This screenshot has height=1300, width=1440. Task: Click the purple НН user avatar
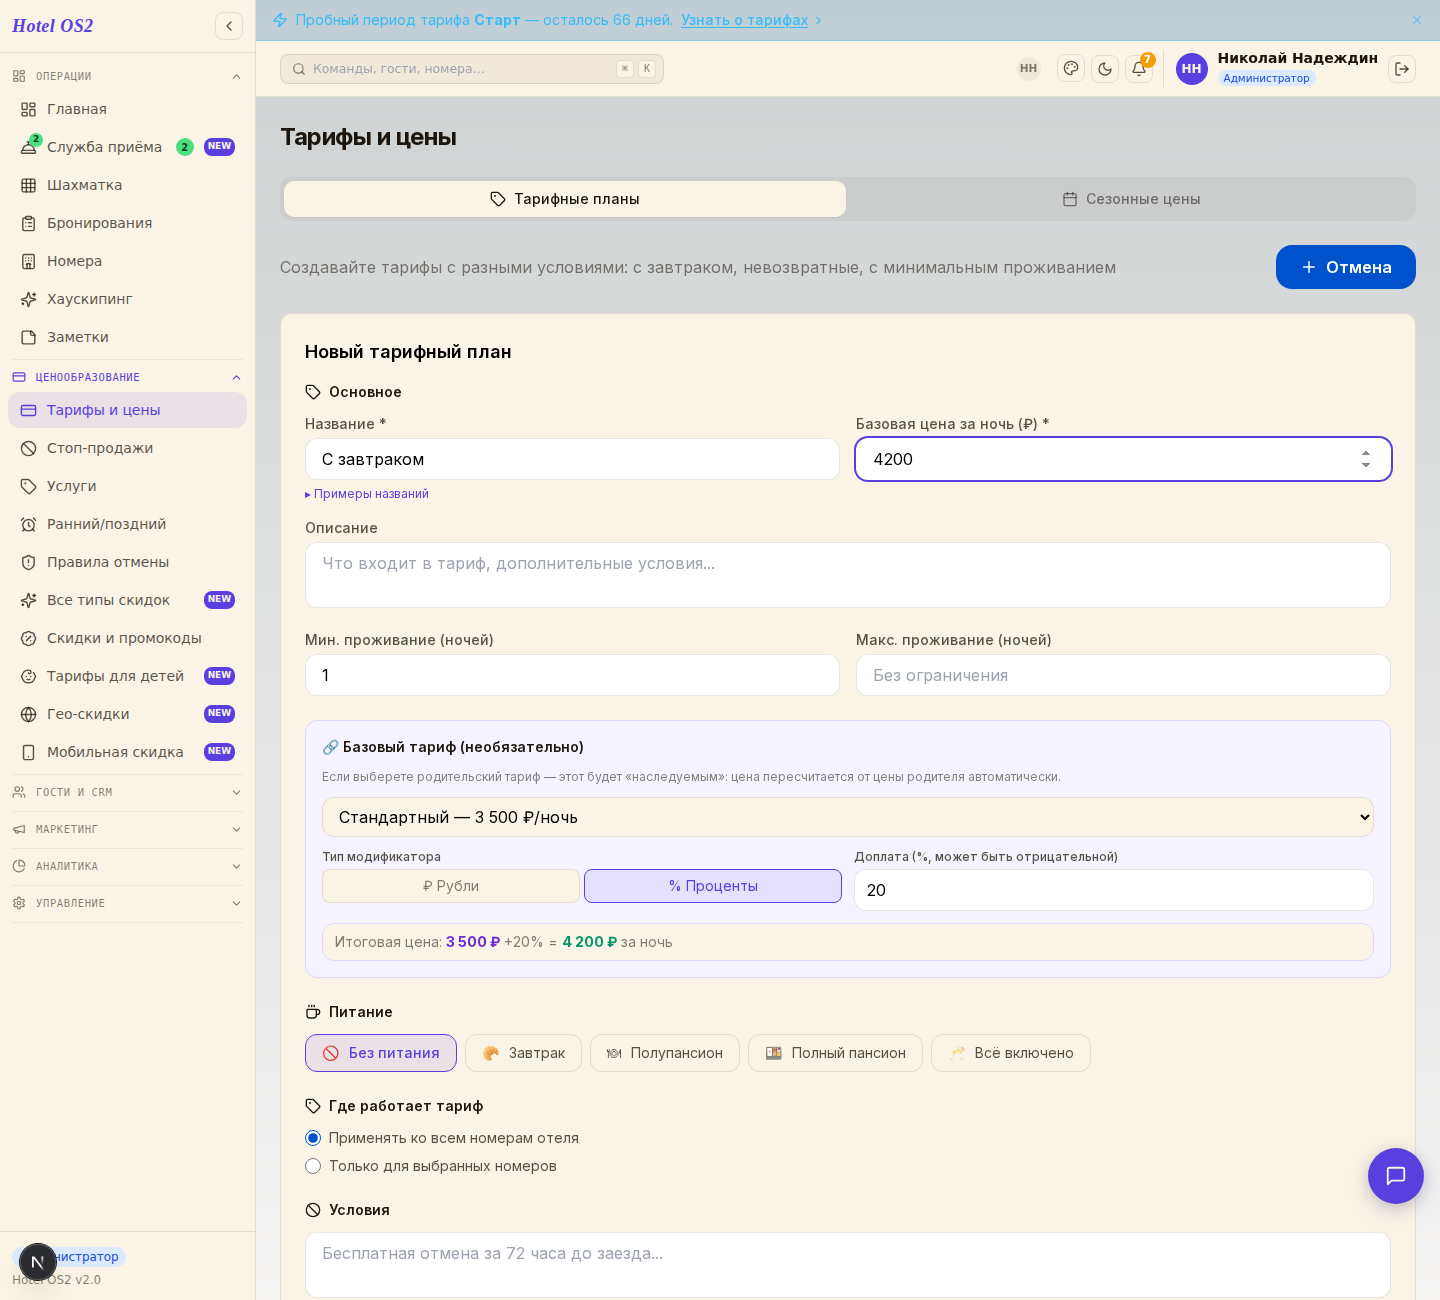tap(1191, 69)
